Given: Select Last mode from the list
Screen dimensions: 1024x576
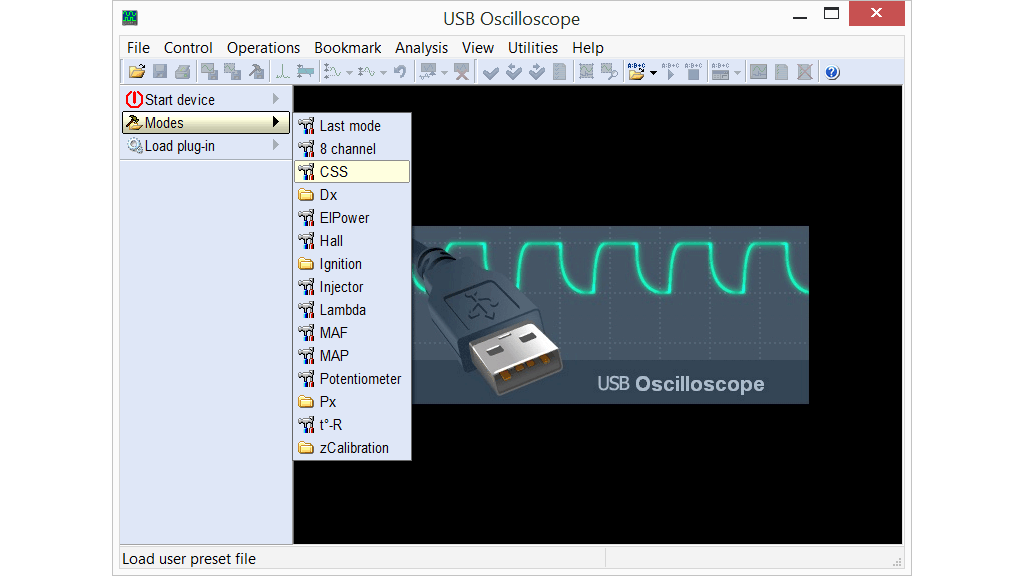Looking at the screenshot, I should pos(349,126).
